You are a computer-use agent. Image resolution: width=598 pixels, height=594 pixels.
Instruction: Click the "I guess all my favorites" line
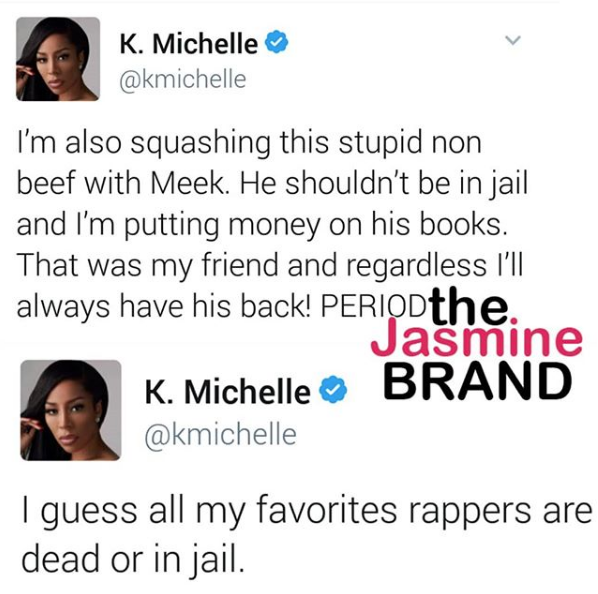[307, 510]
